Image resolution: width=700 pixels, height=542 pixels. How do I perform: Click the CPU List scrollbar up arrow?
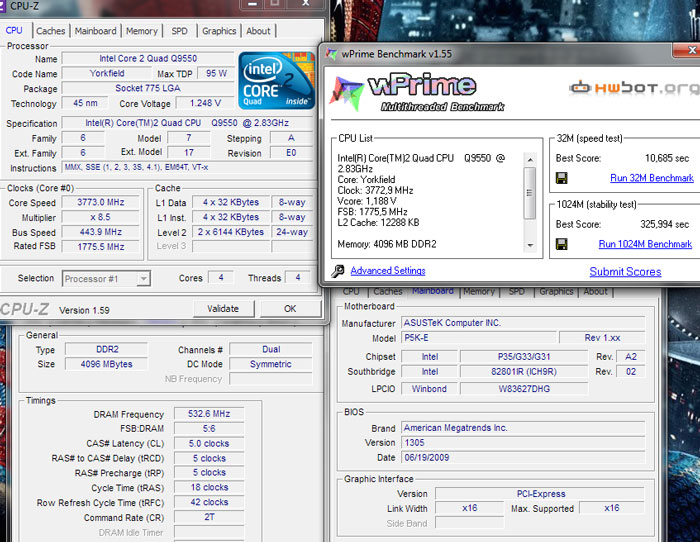click(530, 160)
